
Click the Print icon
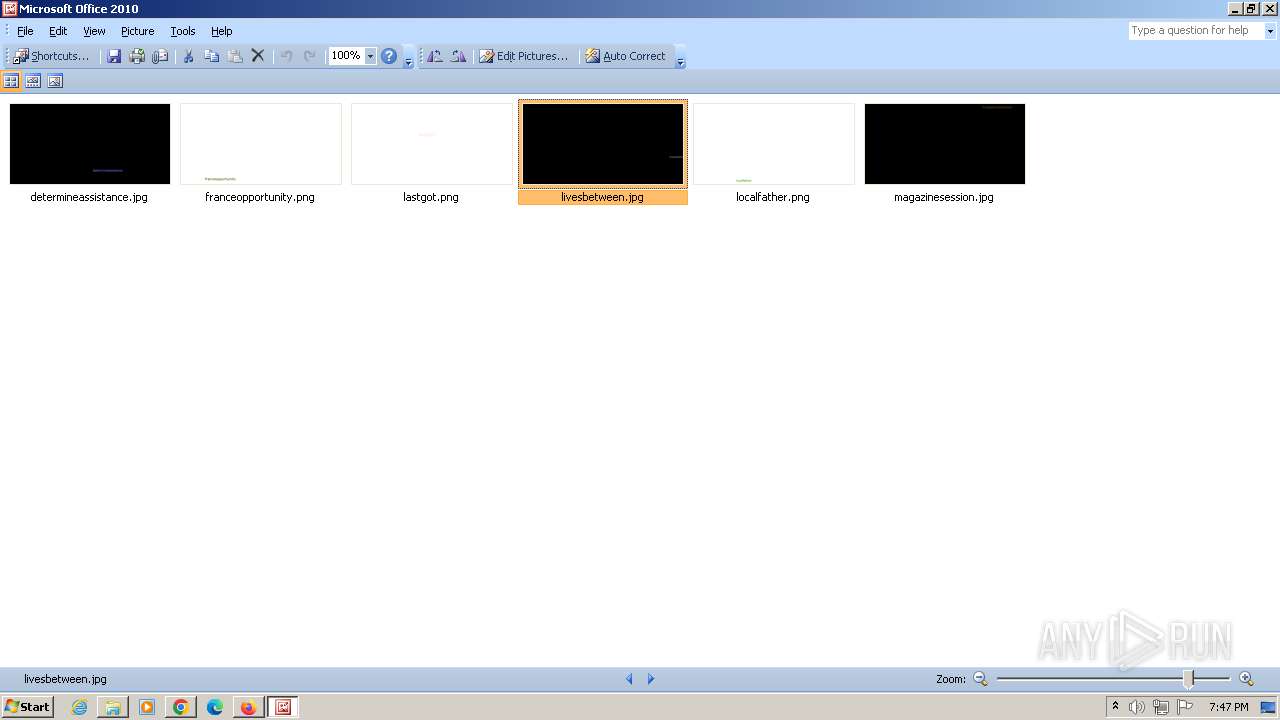[137, 56]
